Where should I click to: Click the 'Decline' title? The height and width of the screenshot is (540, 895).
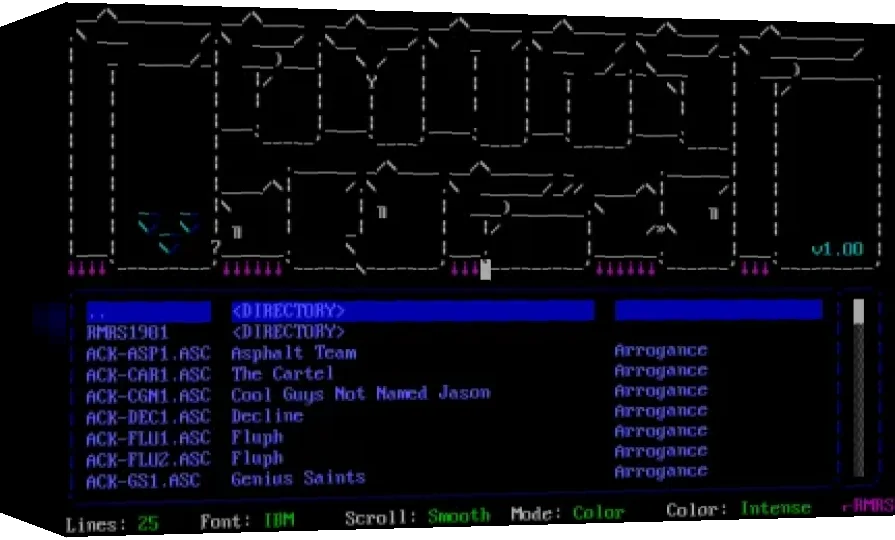[267, 416]
